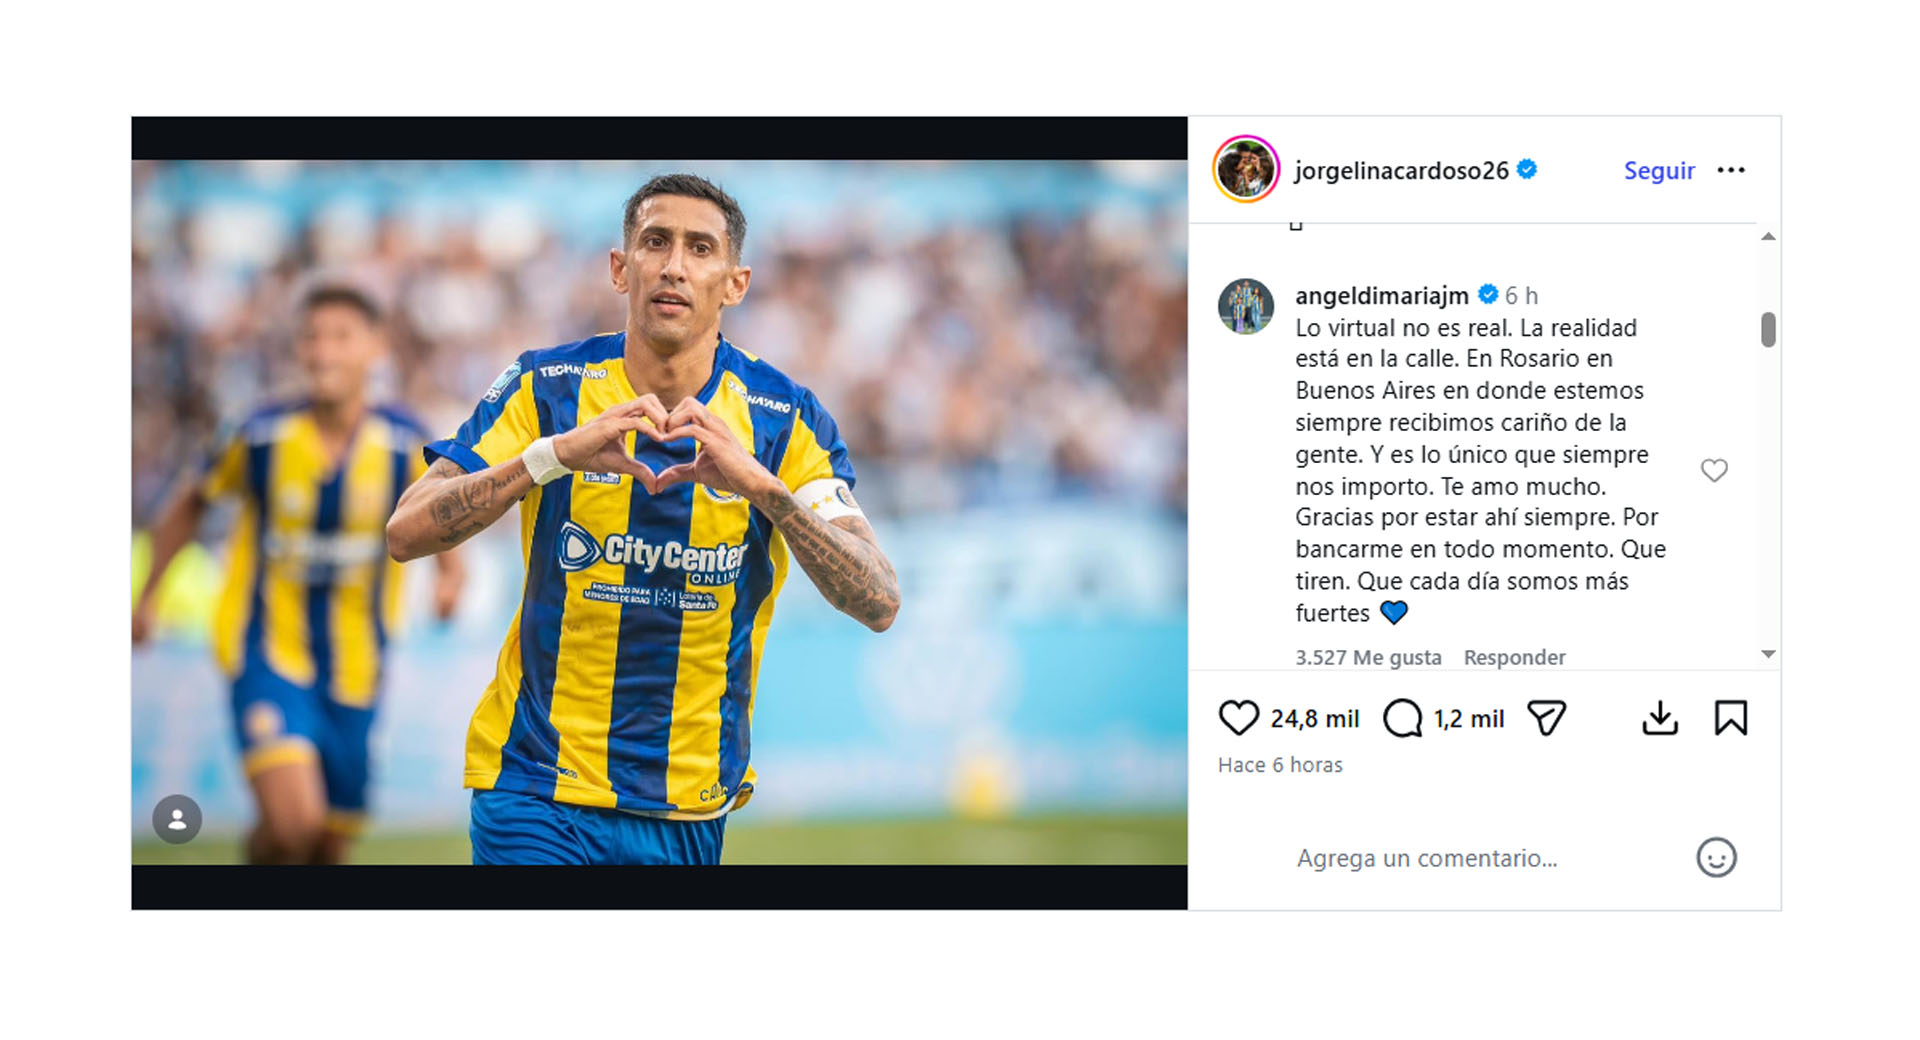
Task: Click Seguir to follow jorgelinacardoso26
Action: click(x=1659, y=170)
